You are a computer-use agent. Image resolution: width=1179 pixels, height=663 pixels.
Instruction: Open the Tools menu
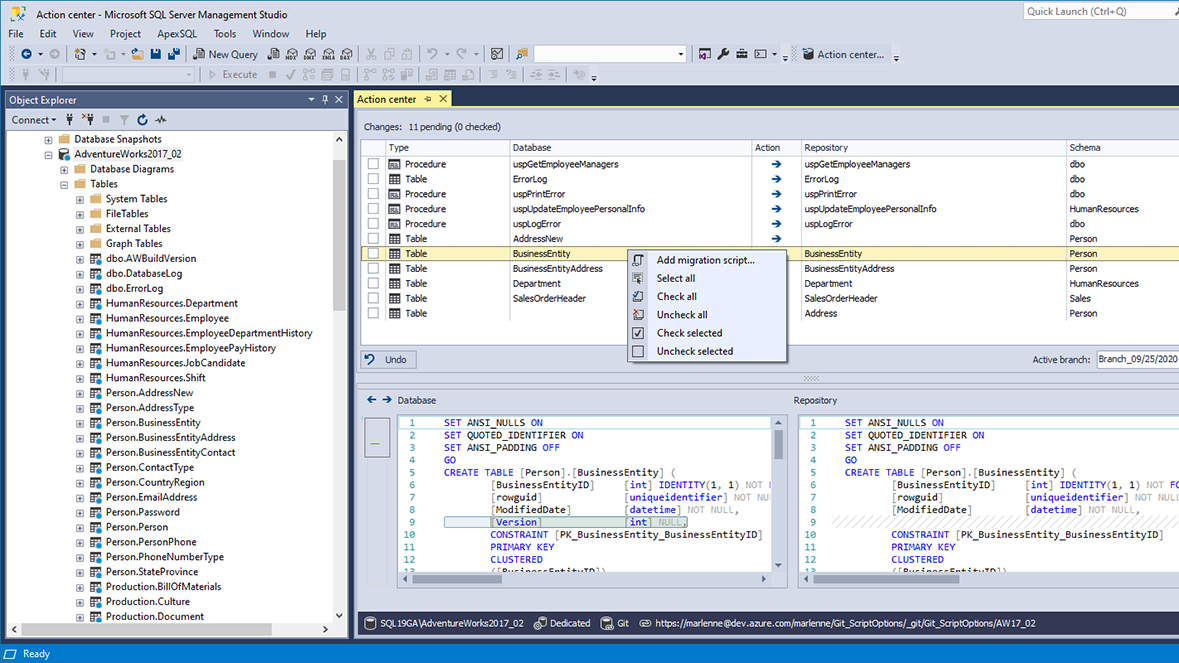[x=225, y=34]
